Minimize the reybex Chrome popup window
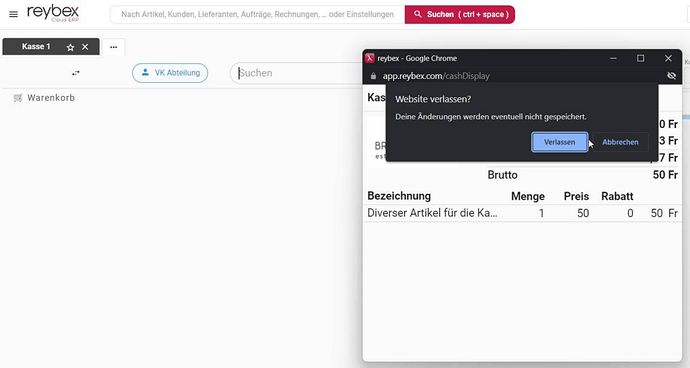The width and height of the screenshot is (690, 368). pos(613,58)
